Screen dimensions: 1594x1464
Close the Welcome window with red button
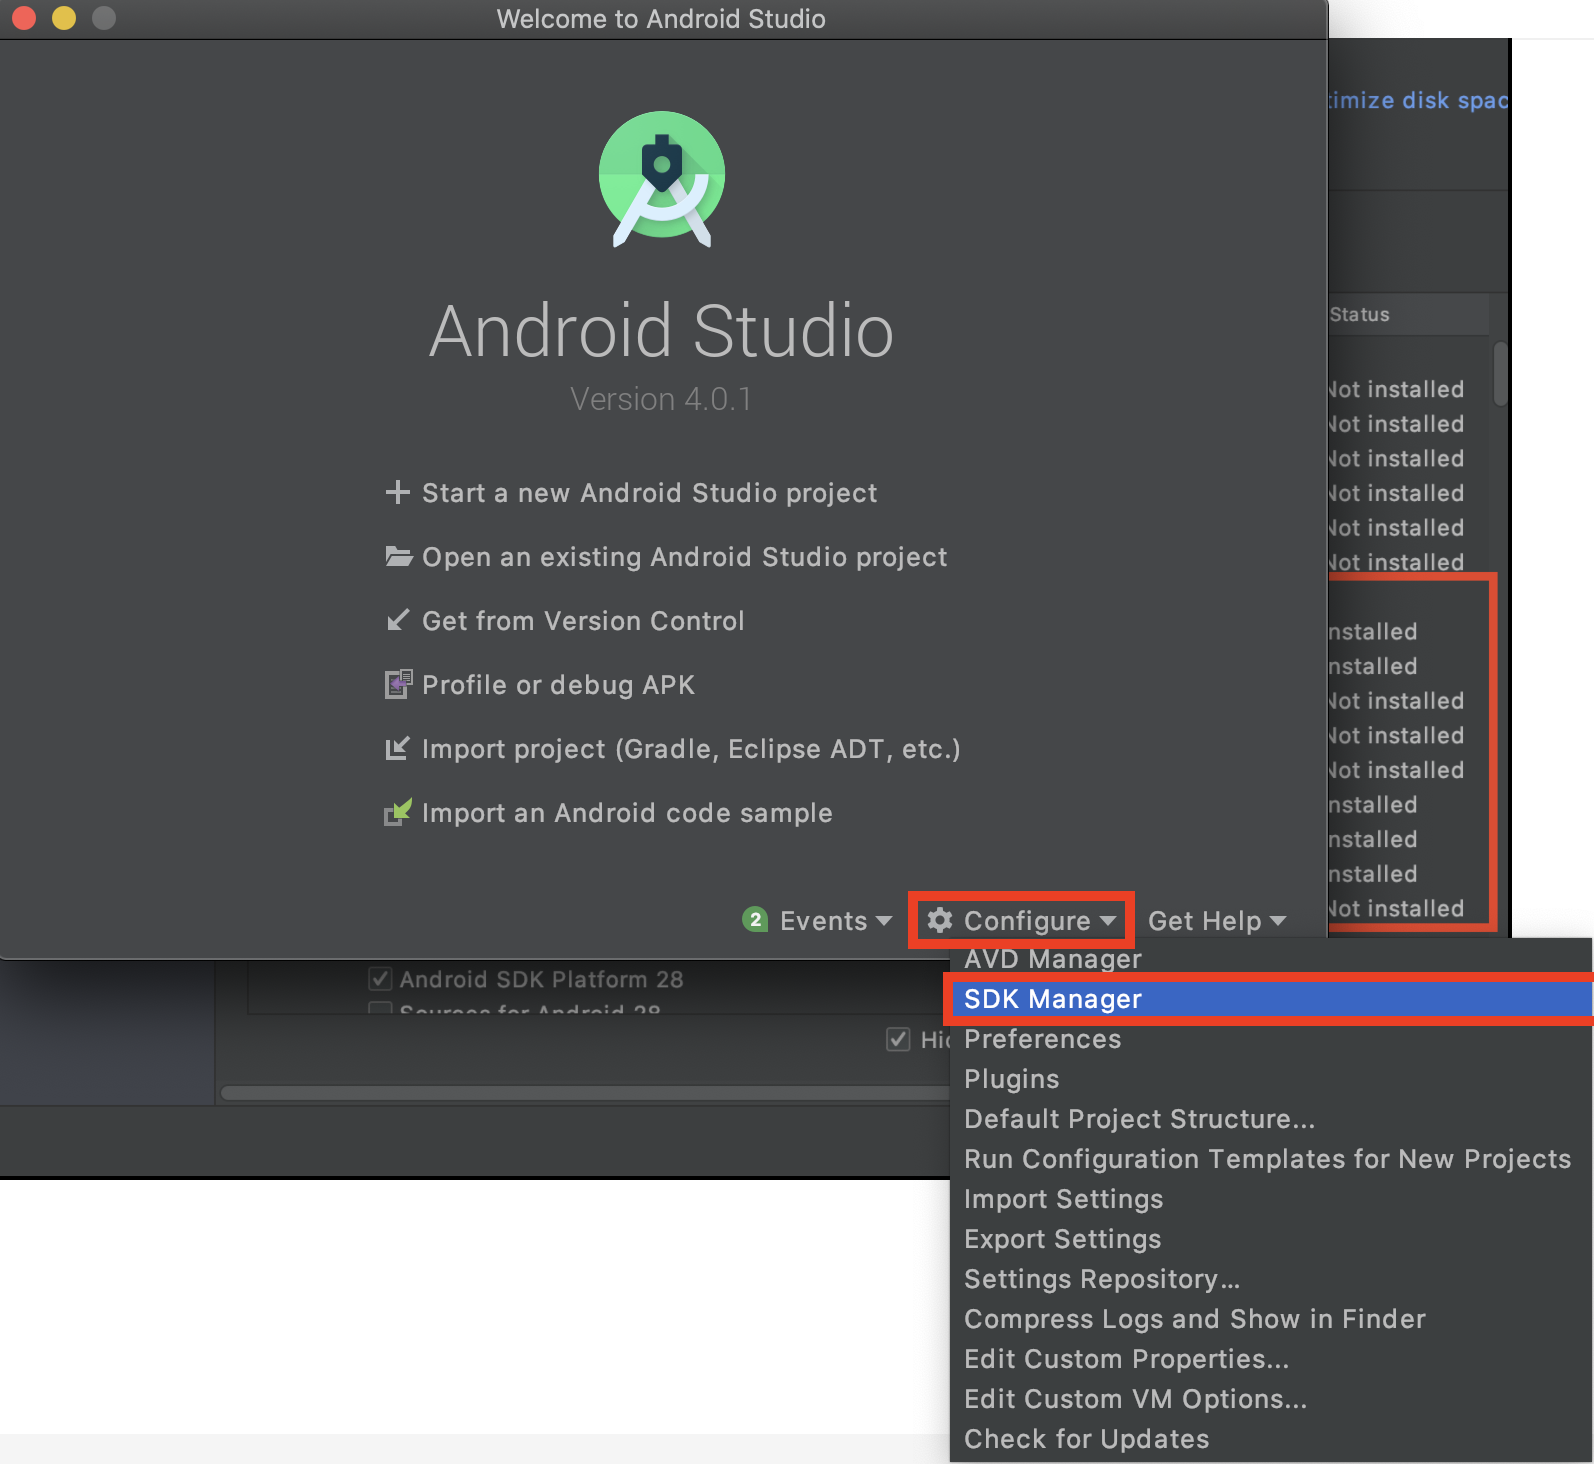pyautogui.click(x=24, y=18)
